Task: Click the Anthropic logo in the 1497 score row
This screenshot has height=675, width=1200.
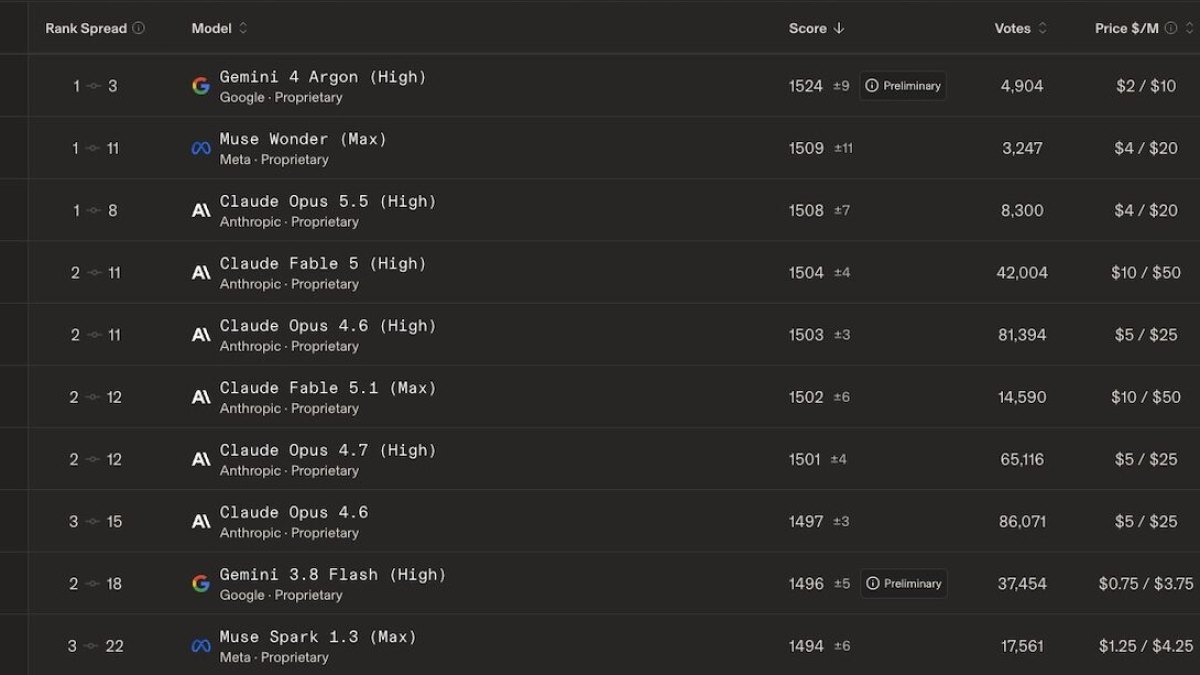Action: 201,521
